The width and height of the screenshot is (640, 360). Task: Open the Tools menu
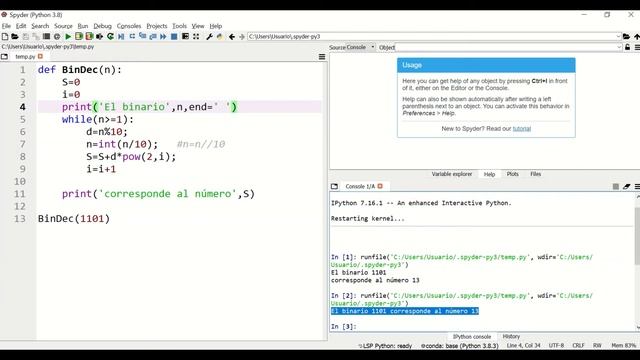tap(179, 26)
